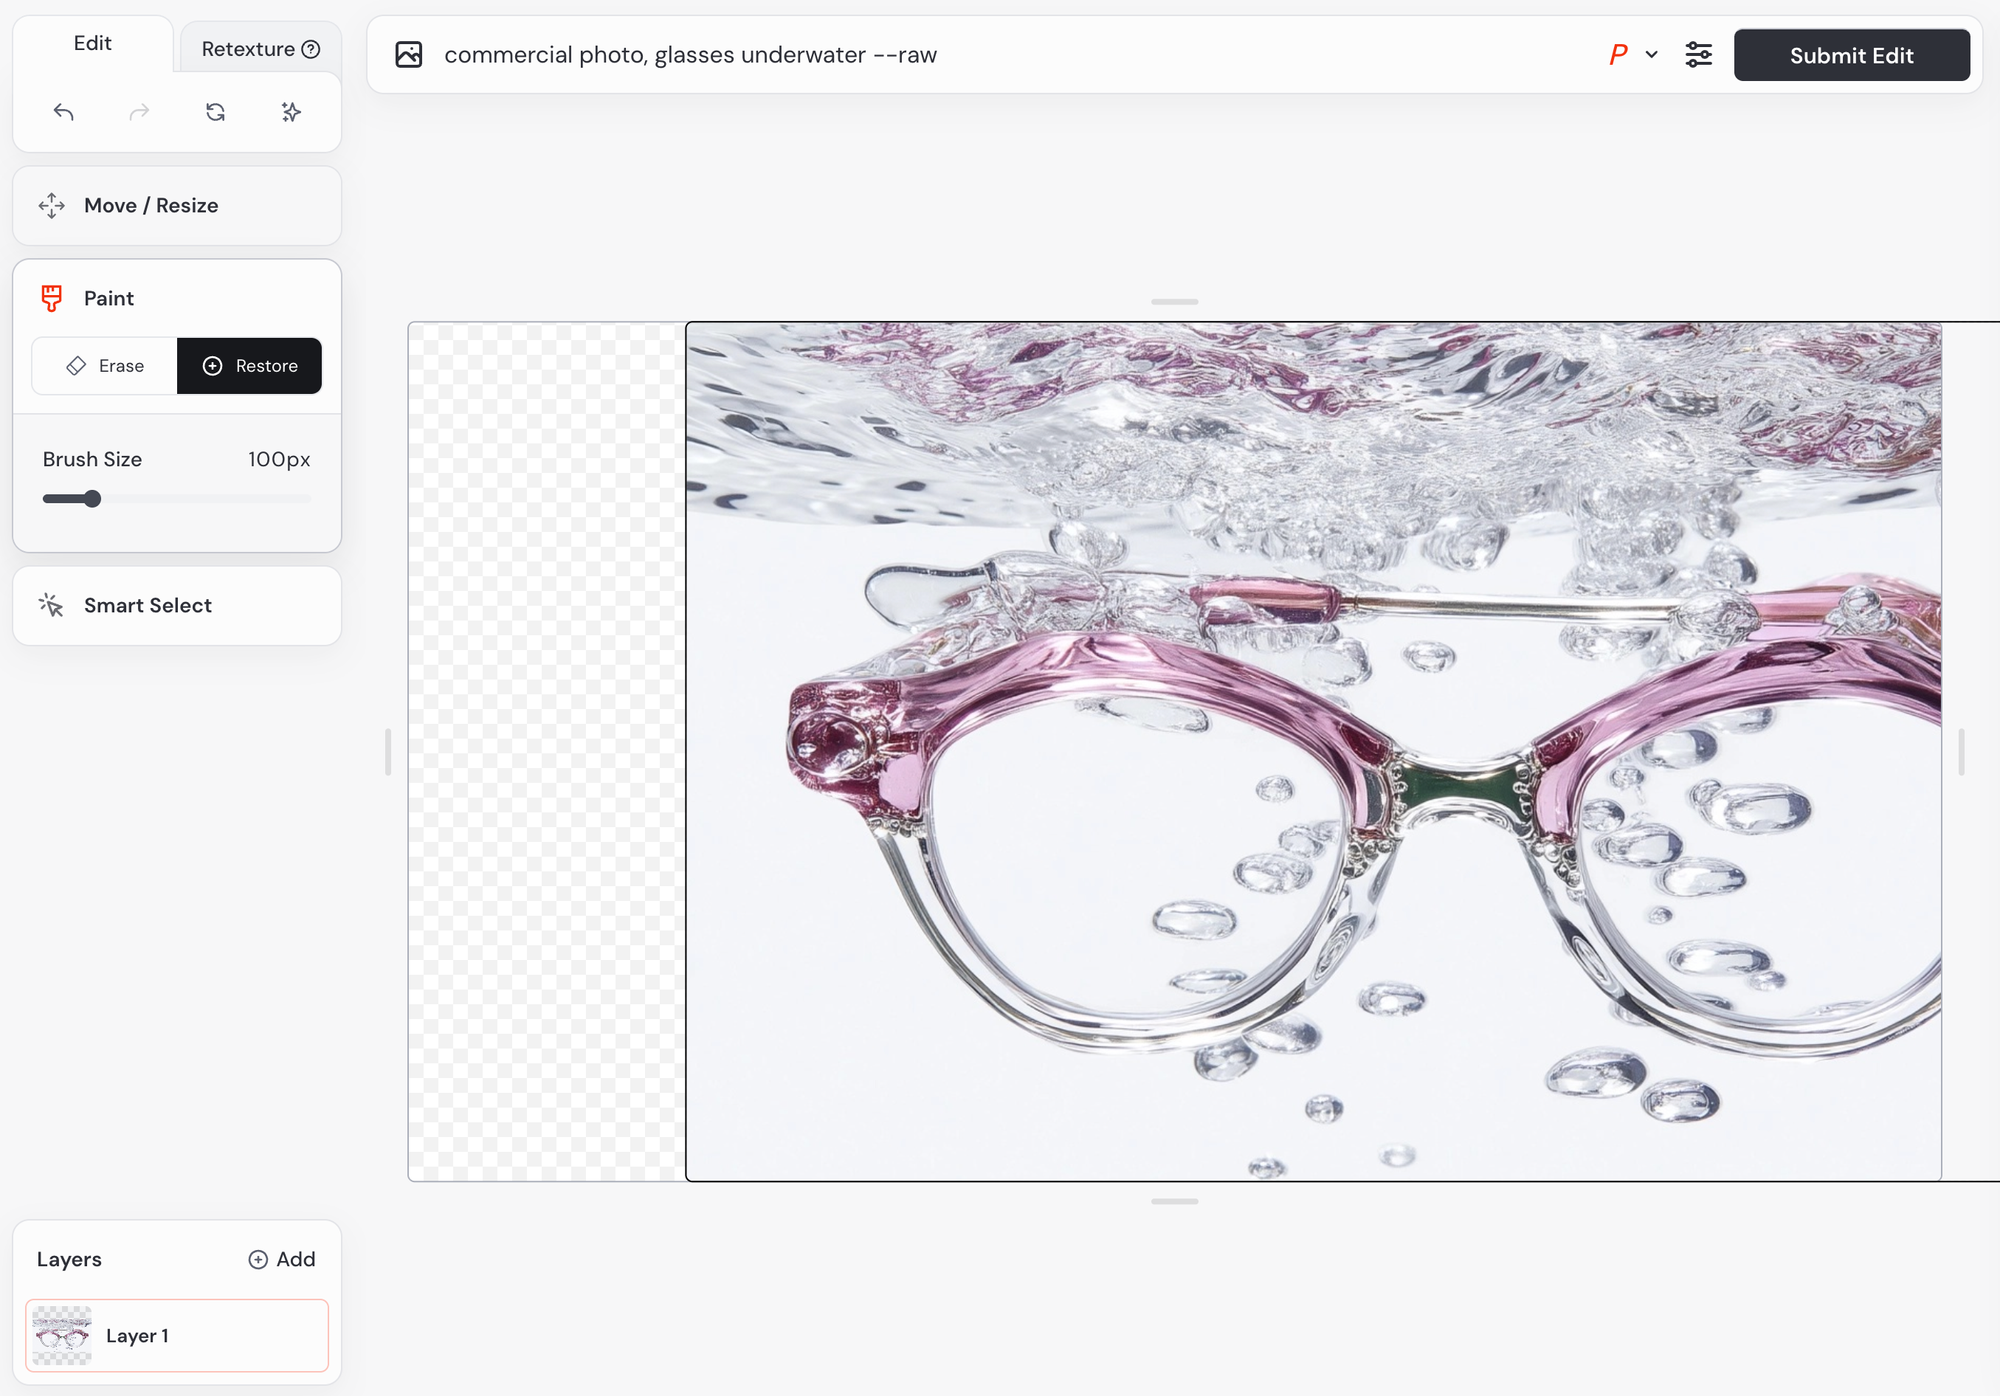Expand the personalization P dropdown arrow
This screenshot has width=2000, height=1396.
(x=1651, y=55)
